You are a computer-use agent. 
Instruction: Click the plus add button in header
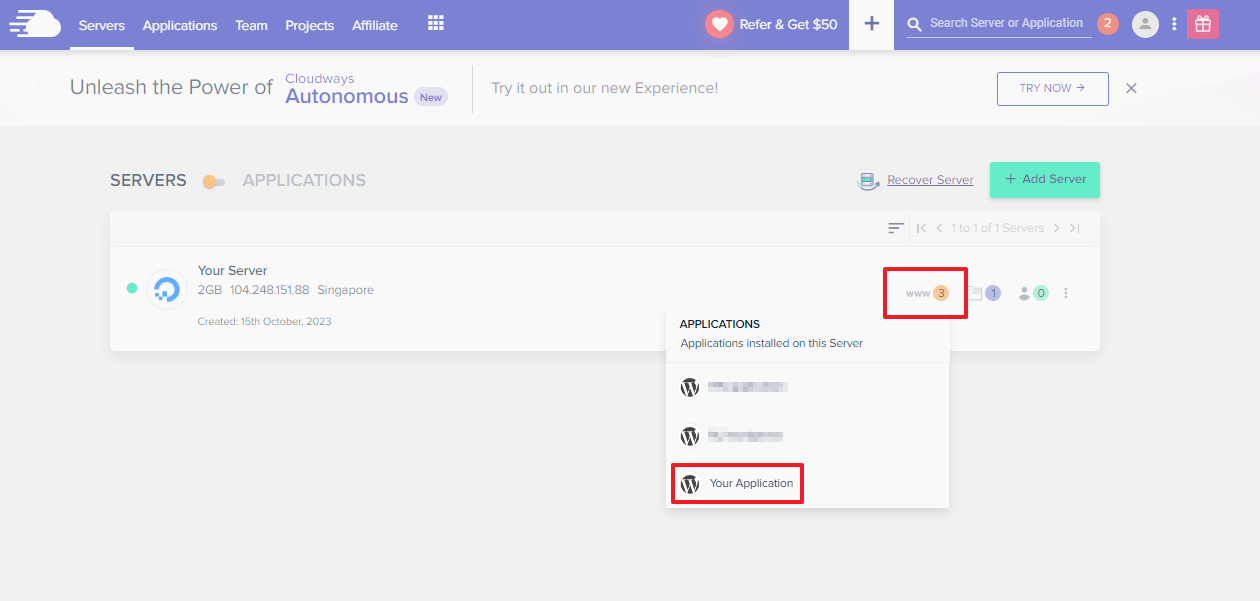(x=872, y=24)
